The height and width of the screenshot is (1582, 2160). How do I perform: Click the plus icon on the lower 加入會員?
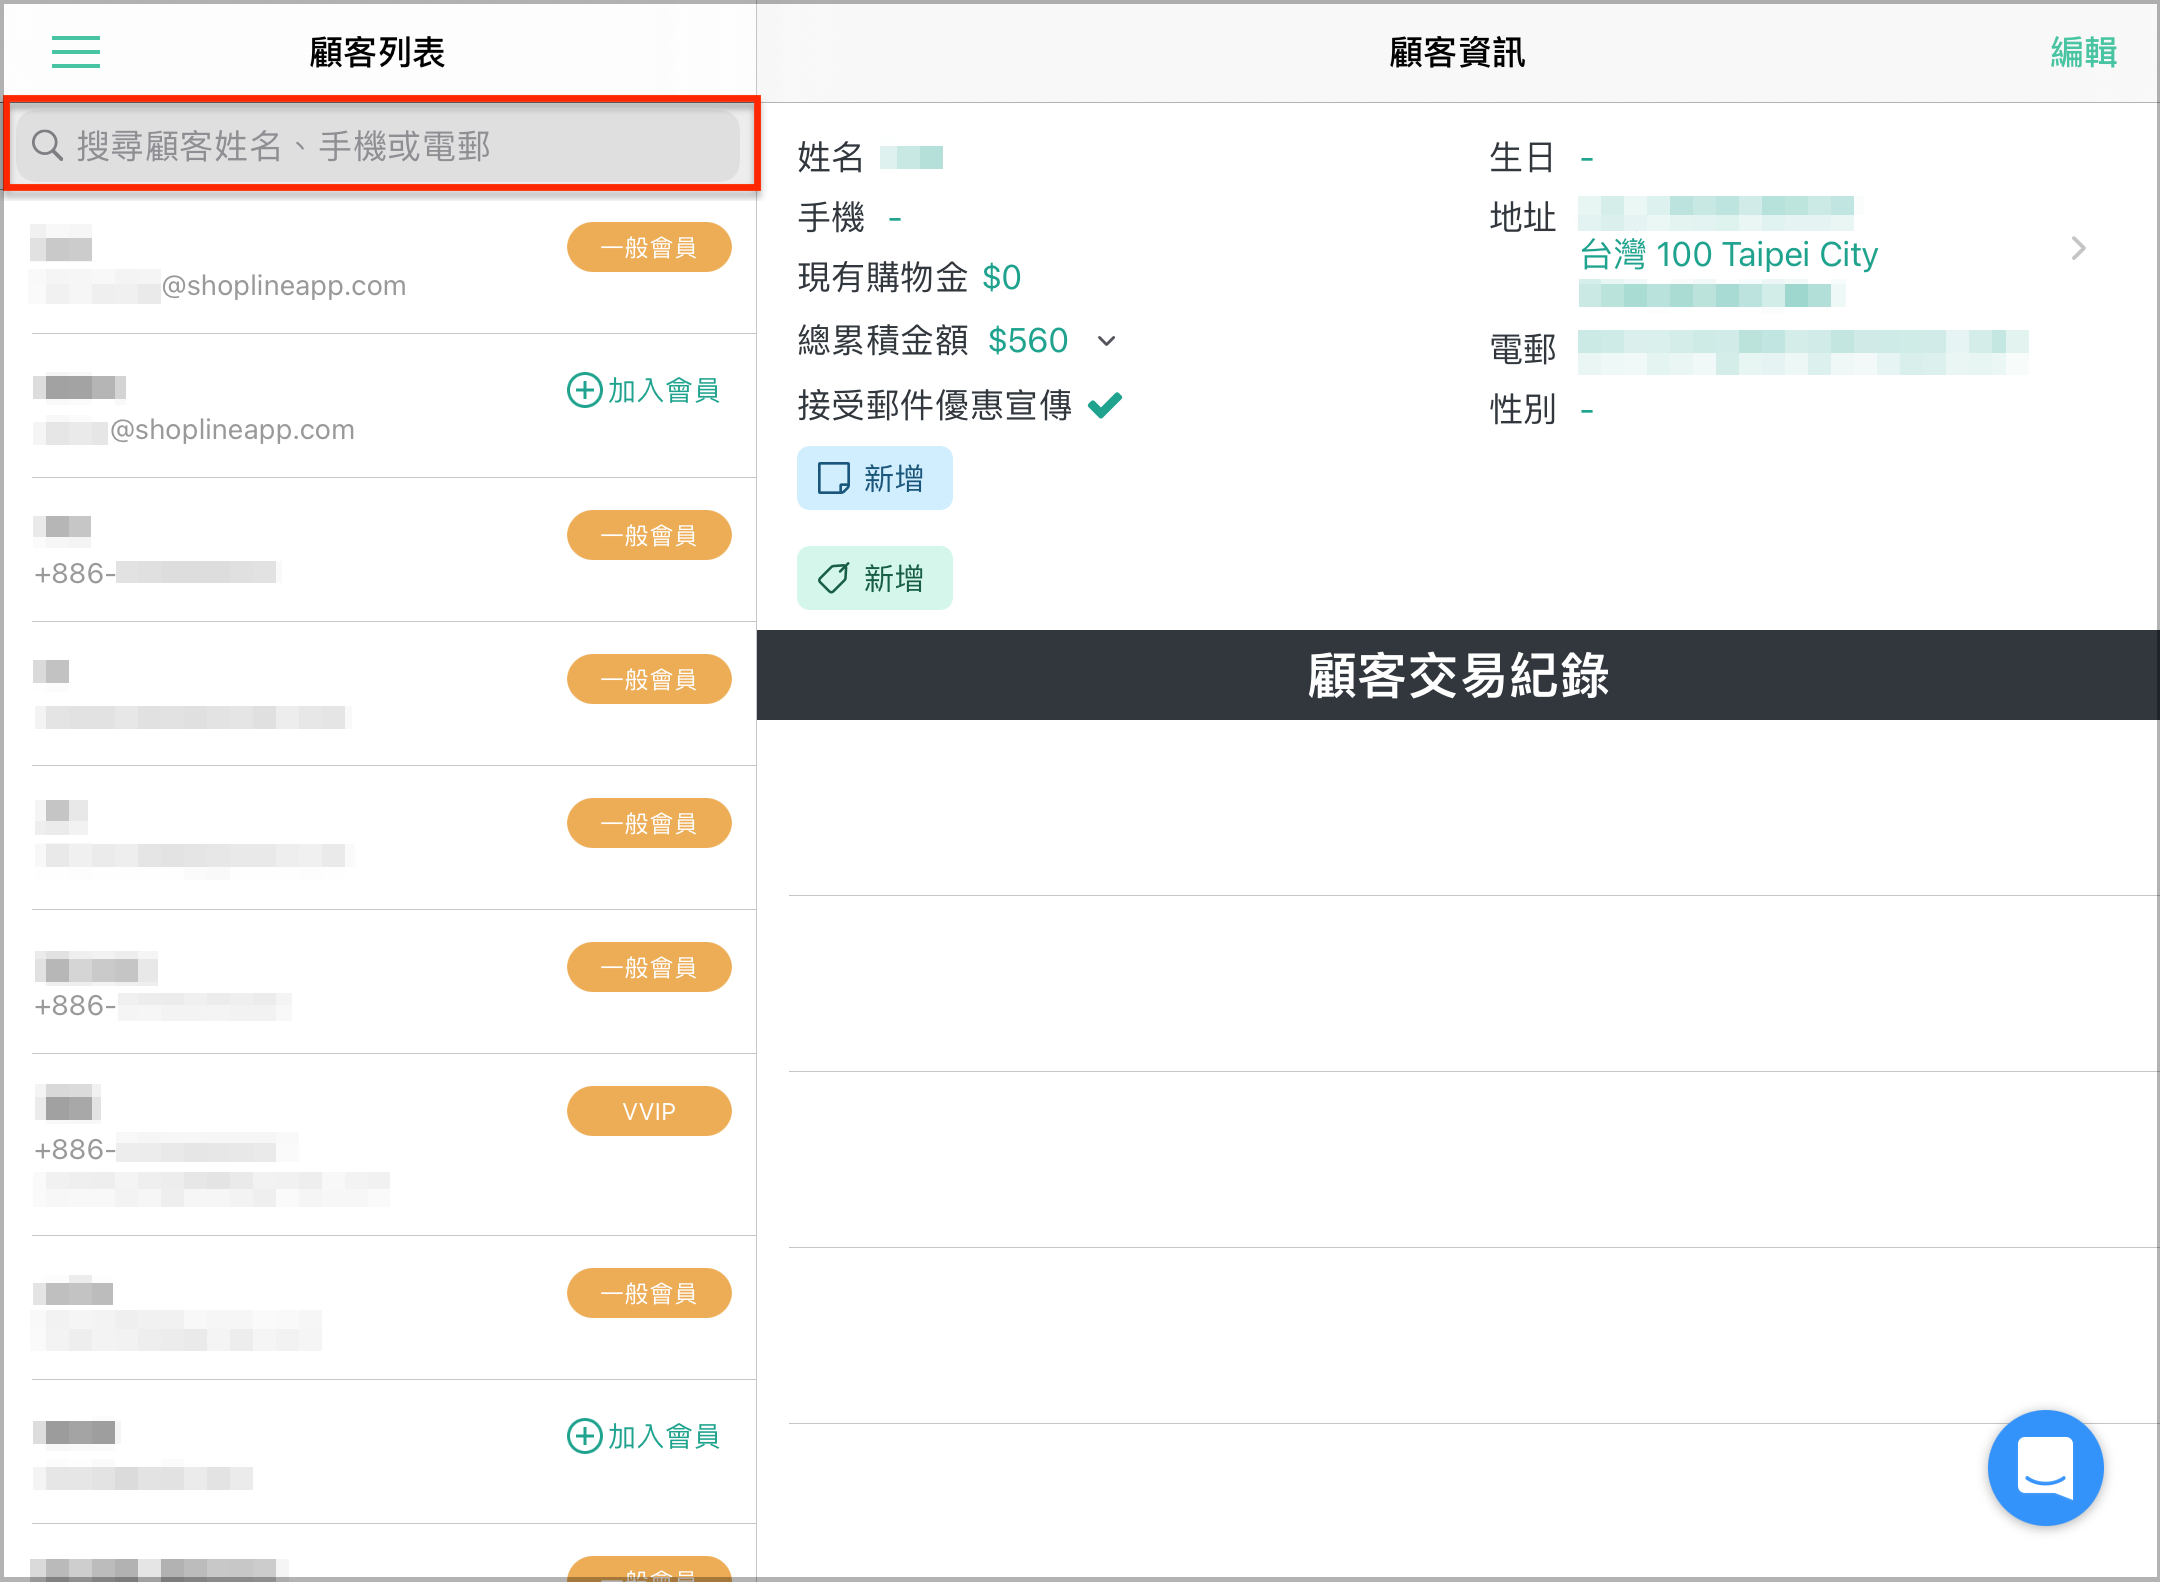[585, 1435]
